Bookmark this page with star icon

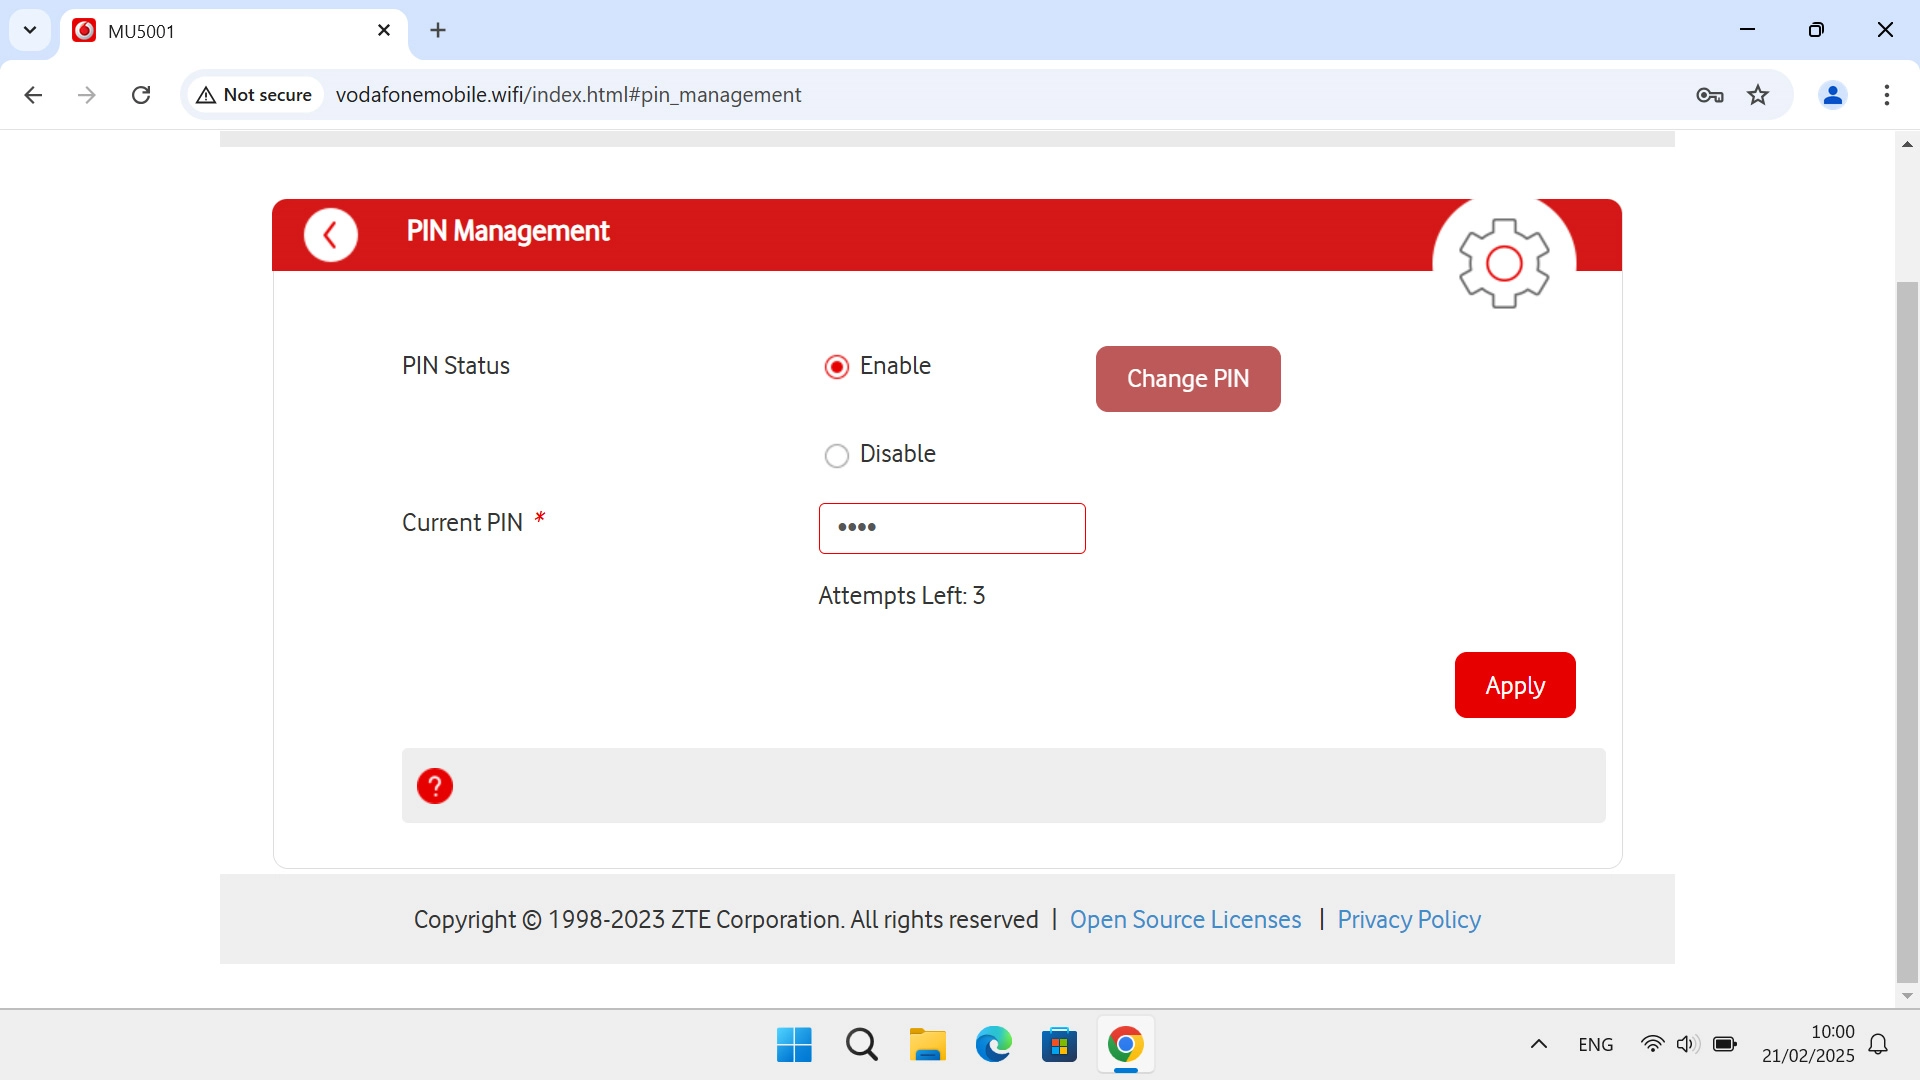tap(1758, 95)
